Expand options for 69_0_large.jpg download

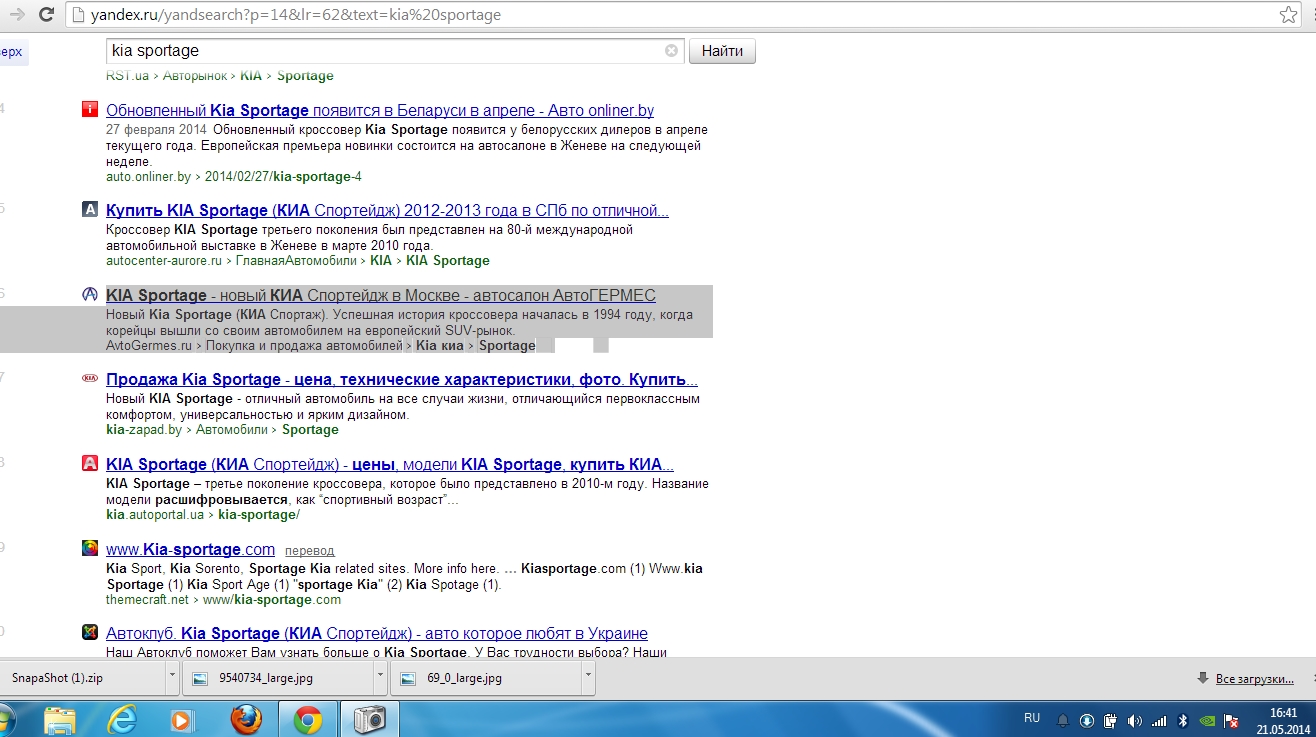[588, 677]
